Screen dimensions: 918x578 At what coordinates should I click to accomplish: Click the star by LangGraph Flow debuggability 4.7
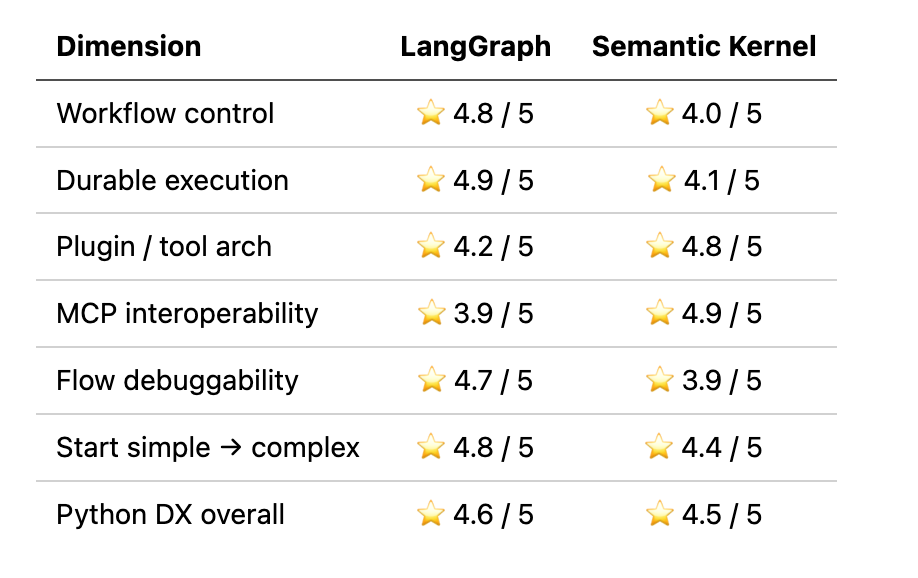431,379
